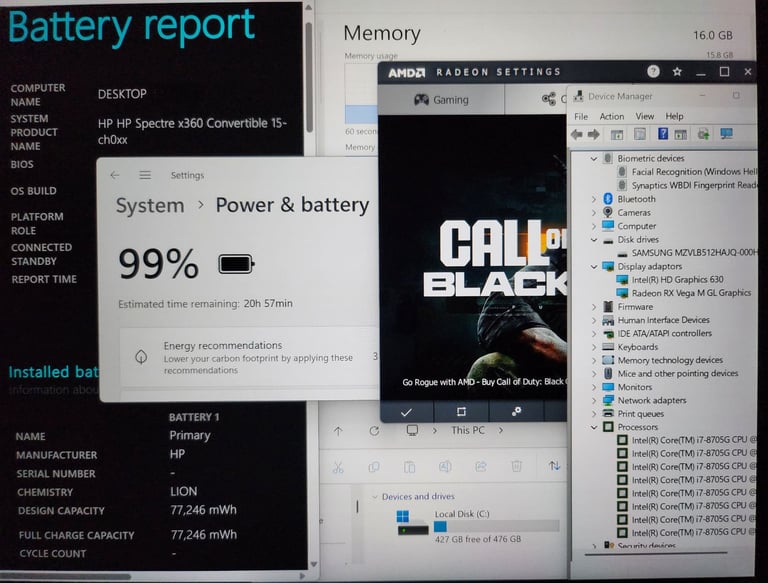Collapse the Devices and drives group

coord(375,497)
